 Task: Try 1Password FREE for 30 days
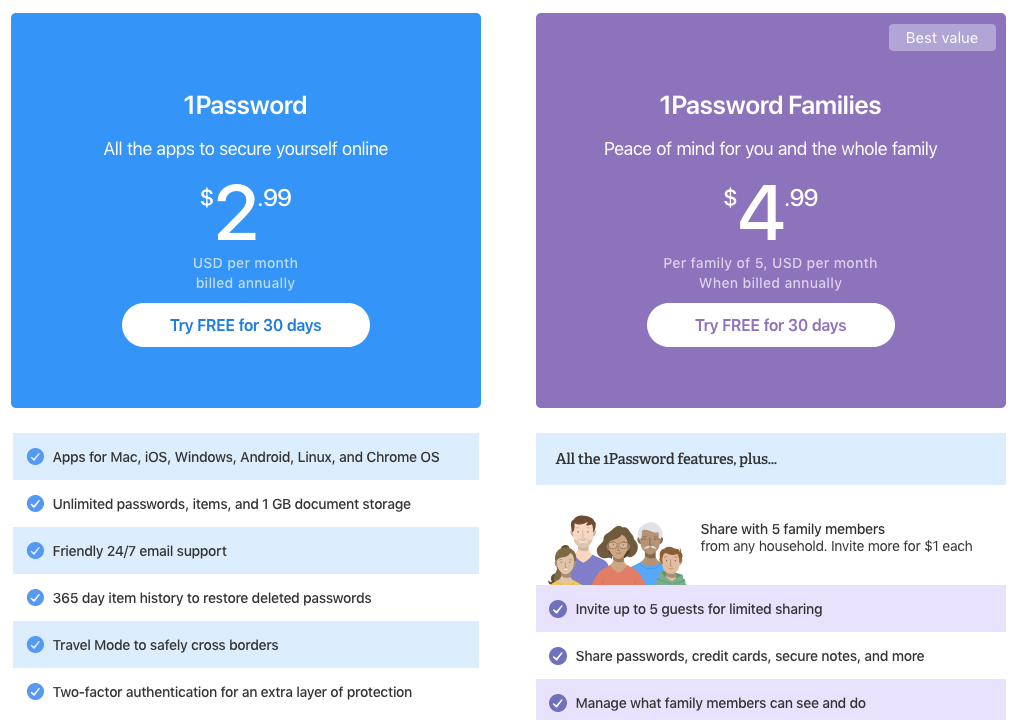tap(245, 325)
